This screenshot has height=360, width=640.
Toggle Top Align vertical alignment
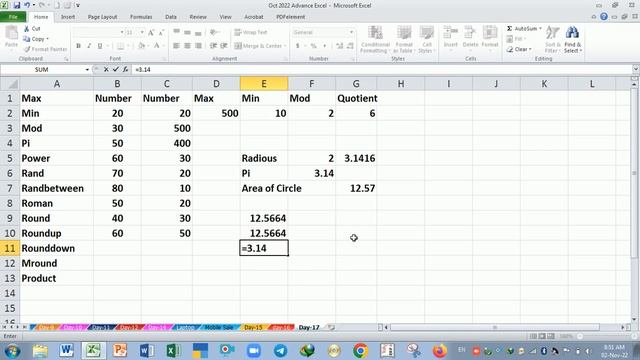point(176,32)
